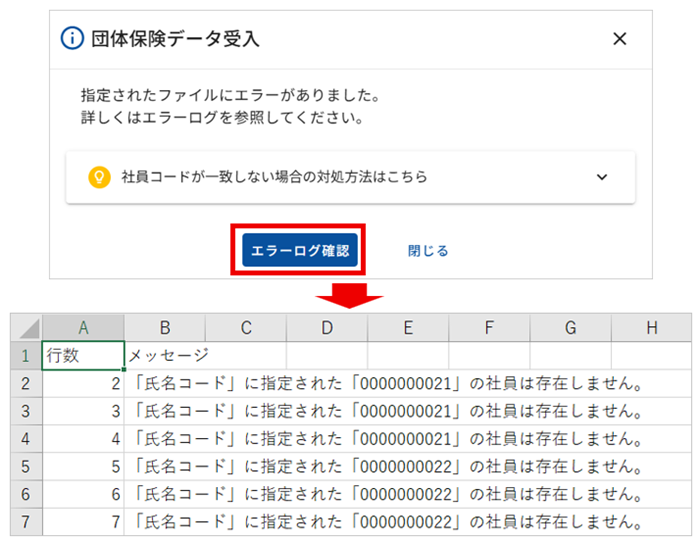The image size is (700, 543).
Task: Click the blue info icon in dialog title
Action: point(72,38)
